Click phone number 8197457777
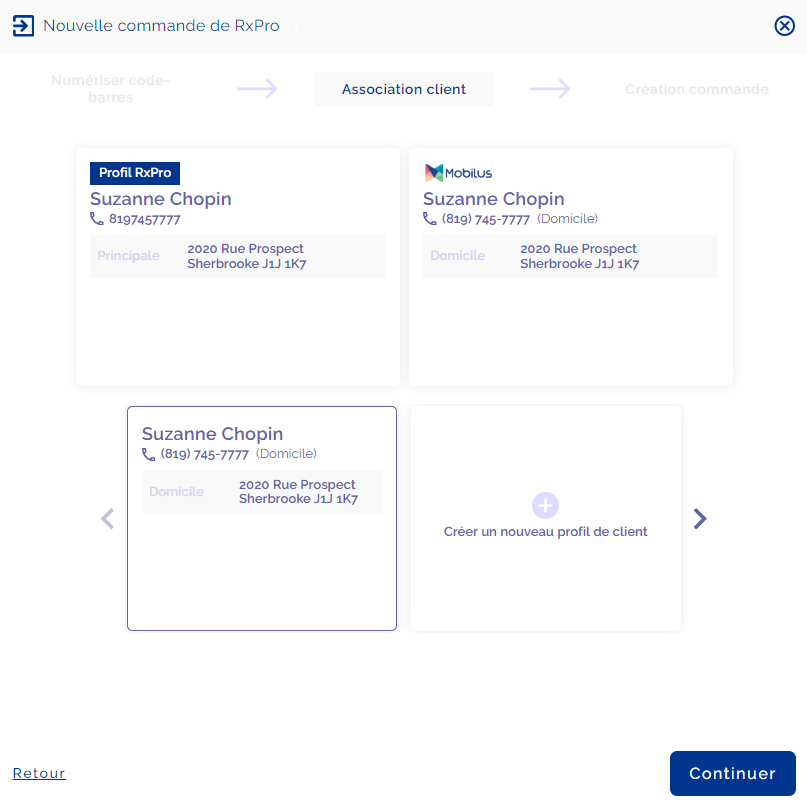Screen dimensions: 807x812 coord(145,220)
